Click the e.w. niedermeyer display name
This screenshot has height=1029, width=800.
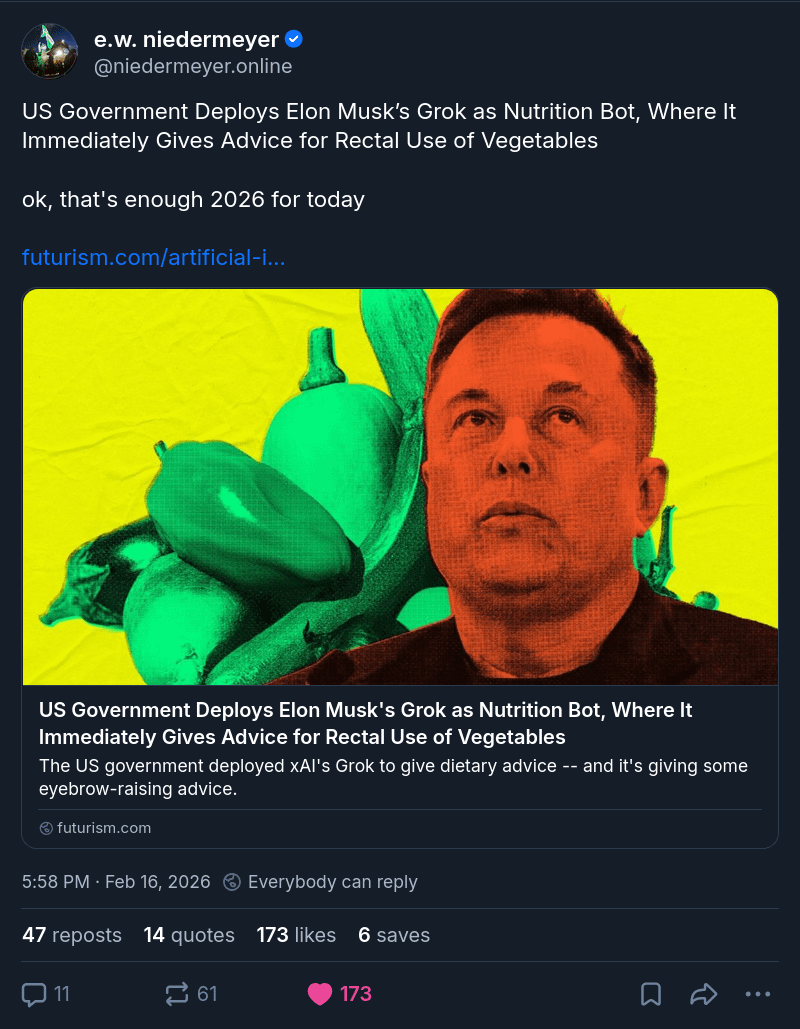185,40
